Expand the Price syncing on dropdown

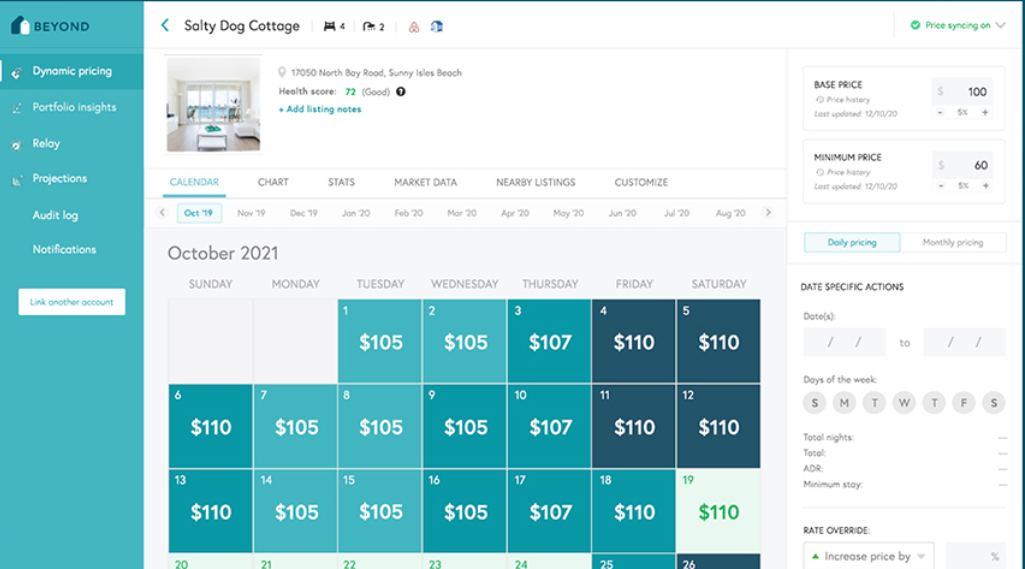click(1000, 26)
